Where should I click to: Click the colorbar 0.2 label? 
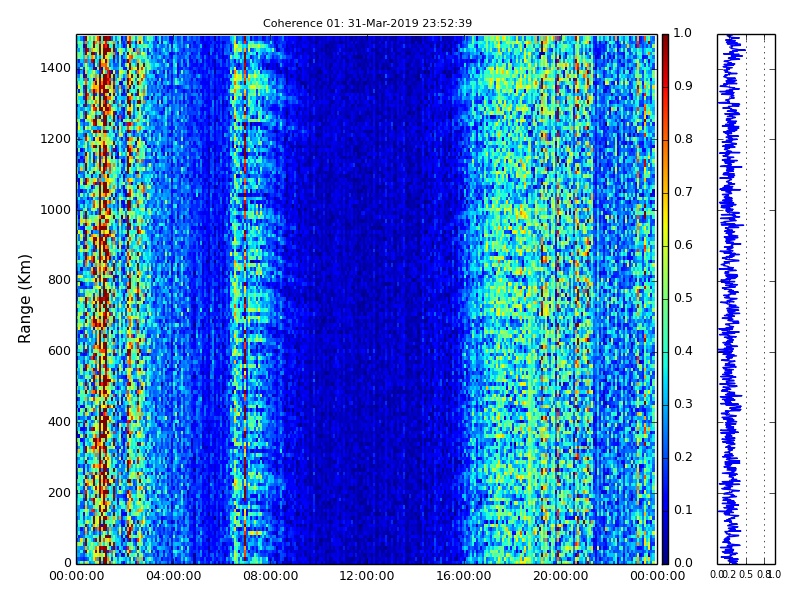click(683, 457)
